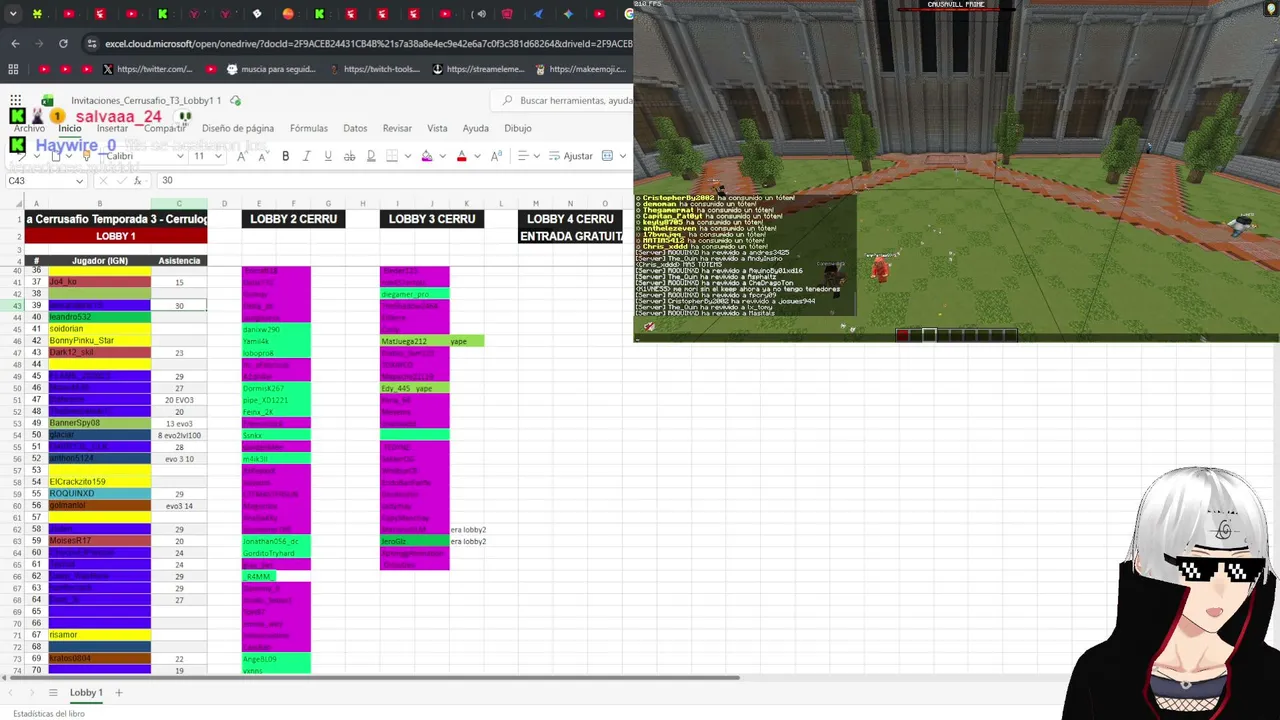1280x720 pixels.
Task: Toggle italic text formatting
Action: pos(306,156)
